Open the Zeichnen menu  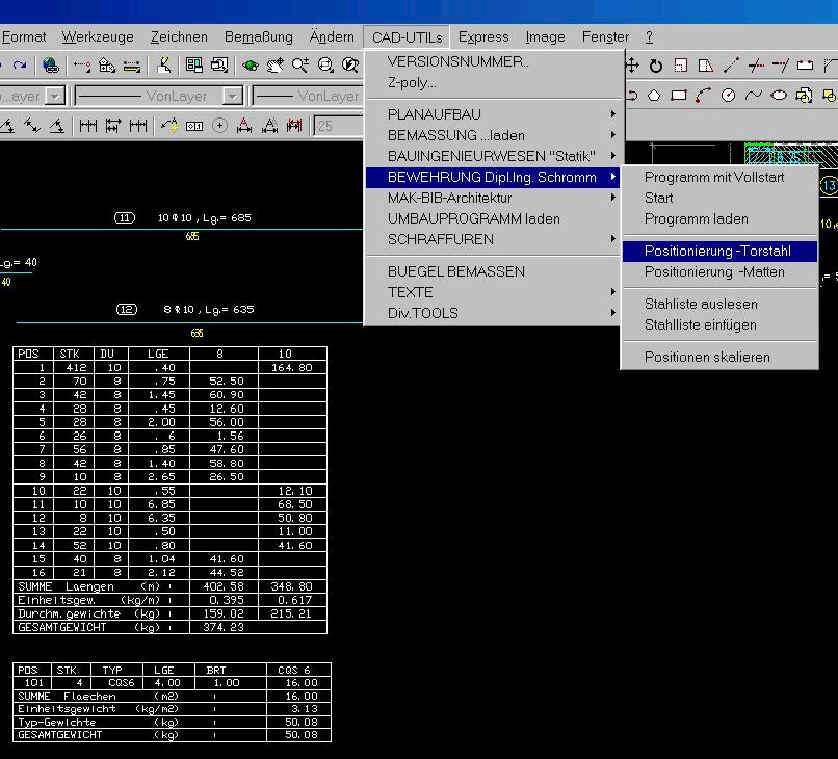179,37
